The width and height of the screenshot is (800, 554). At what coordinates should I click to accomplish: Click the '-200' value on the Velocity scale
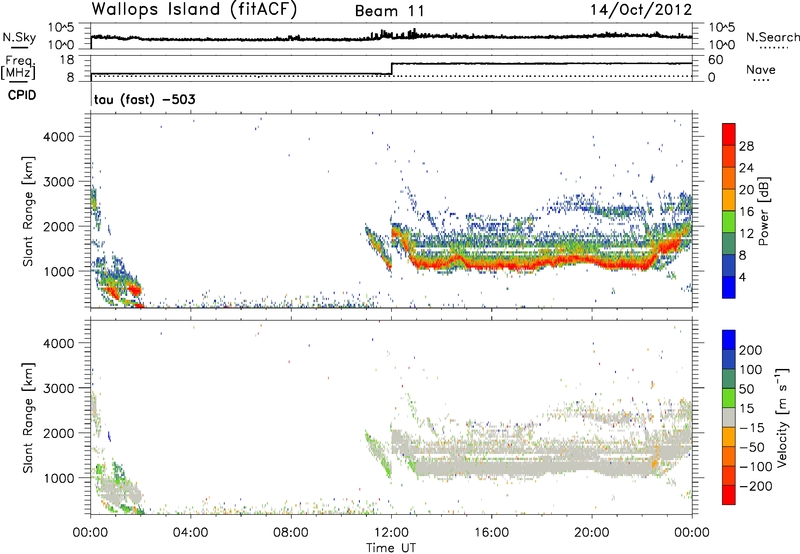[x=755, y=486]
